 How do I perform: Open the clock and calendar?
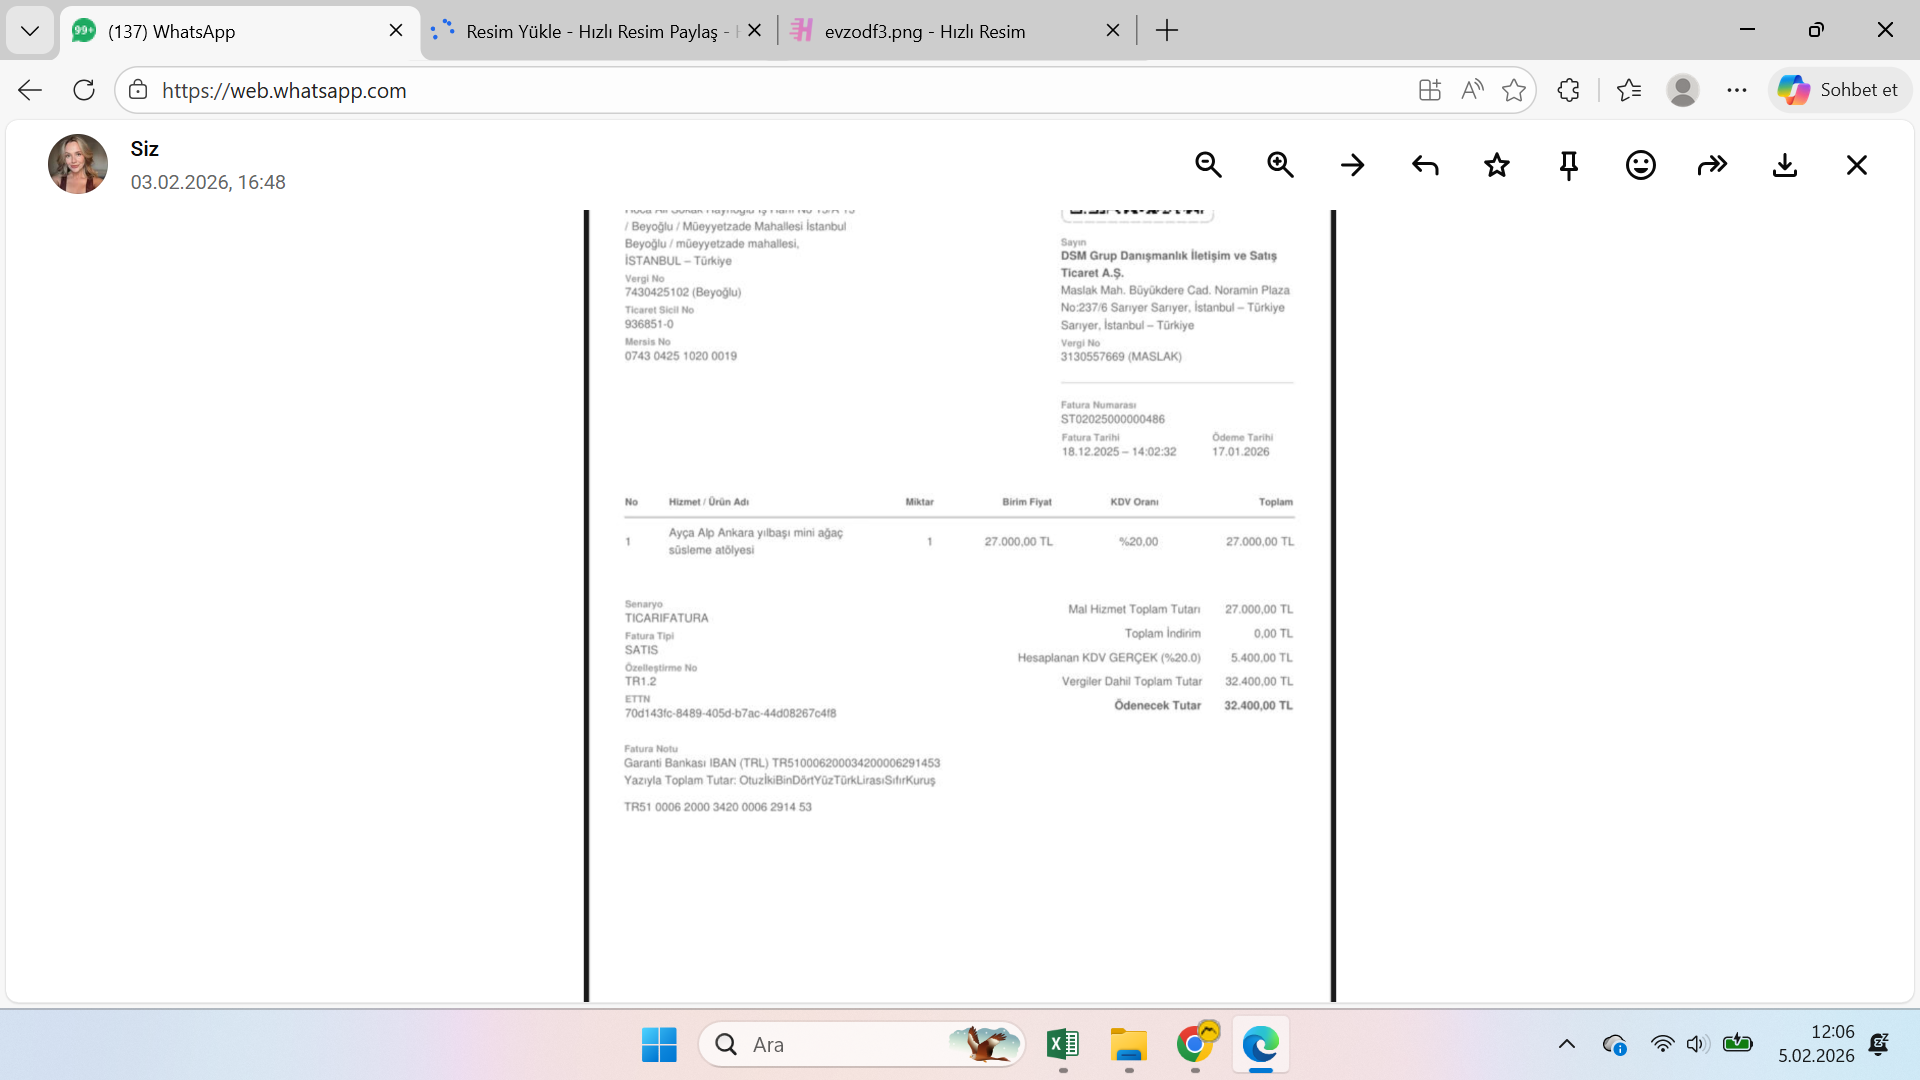1816,1044
